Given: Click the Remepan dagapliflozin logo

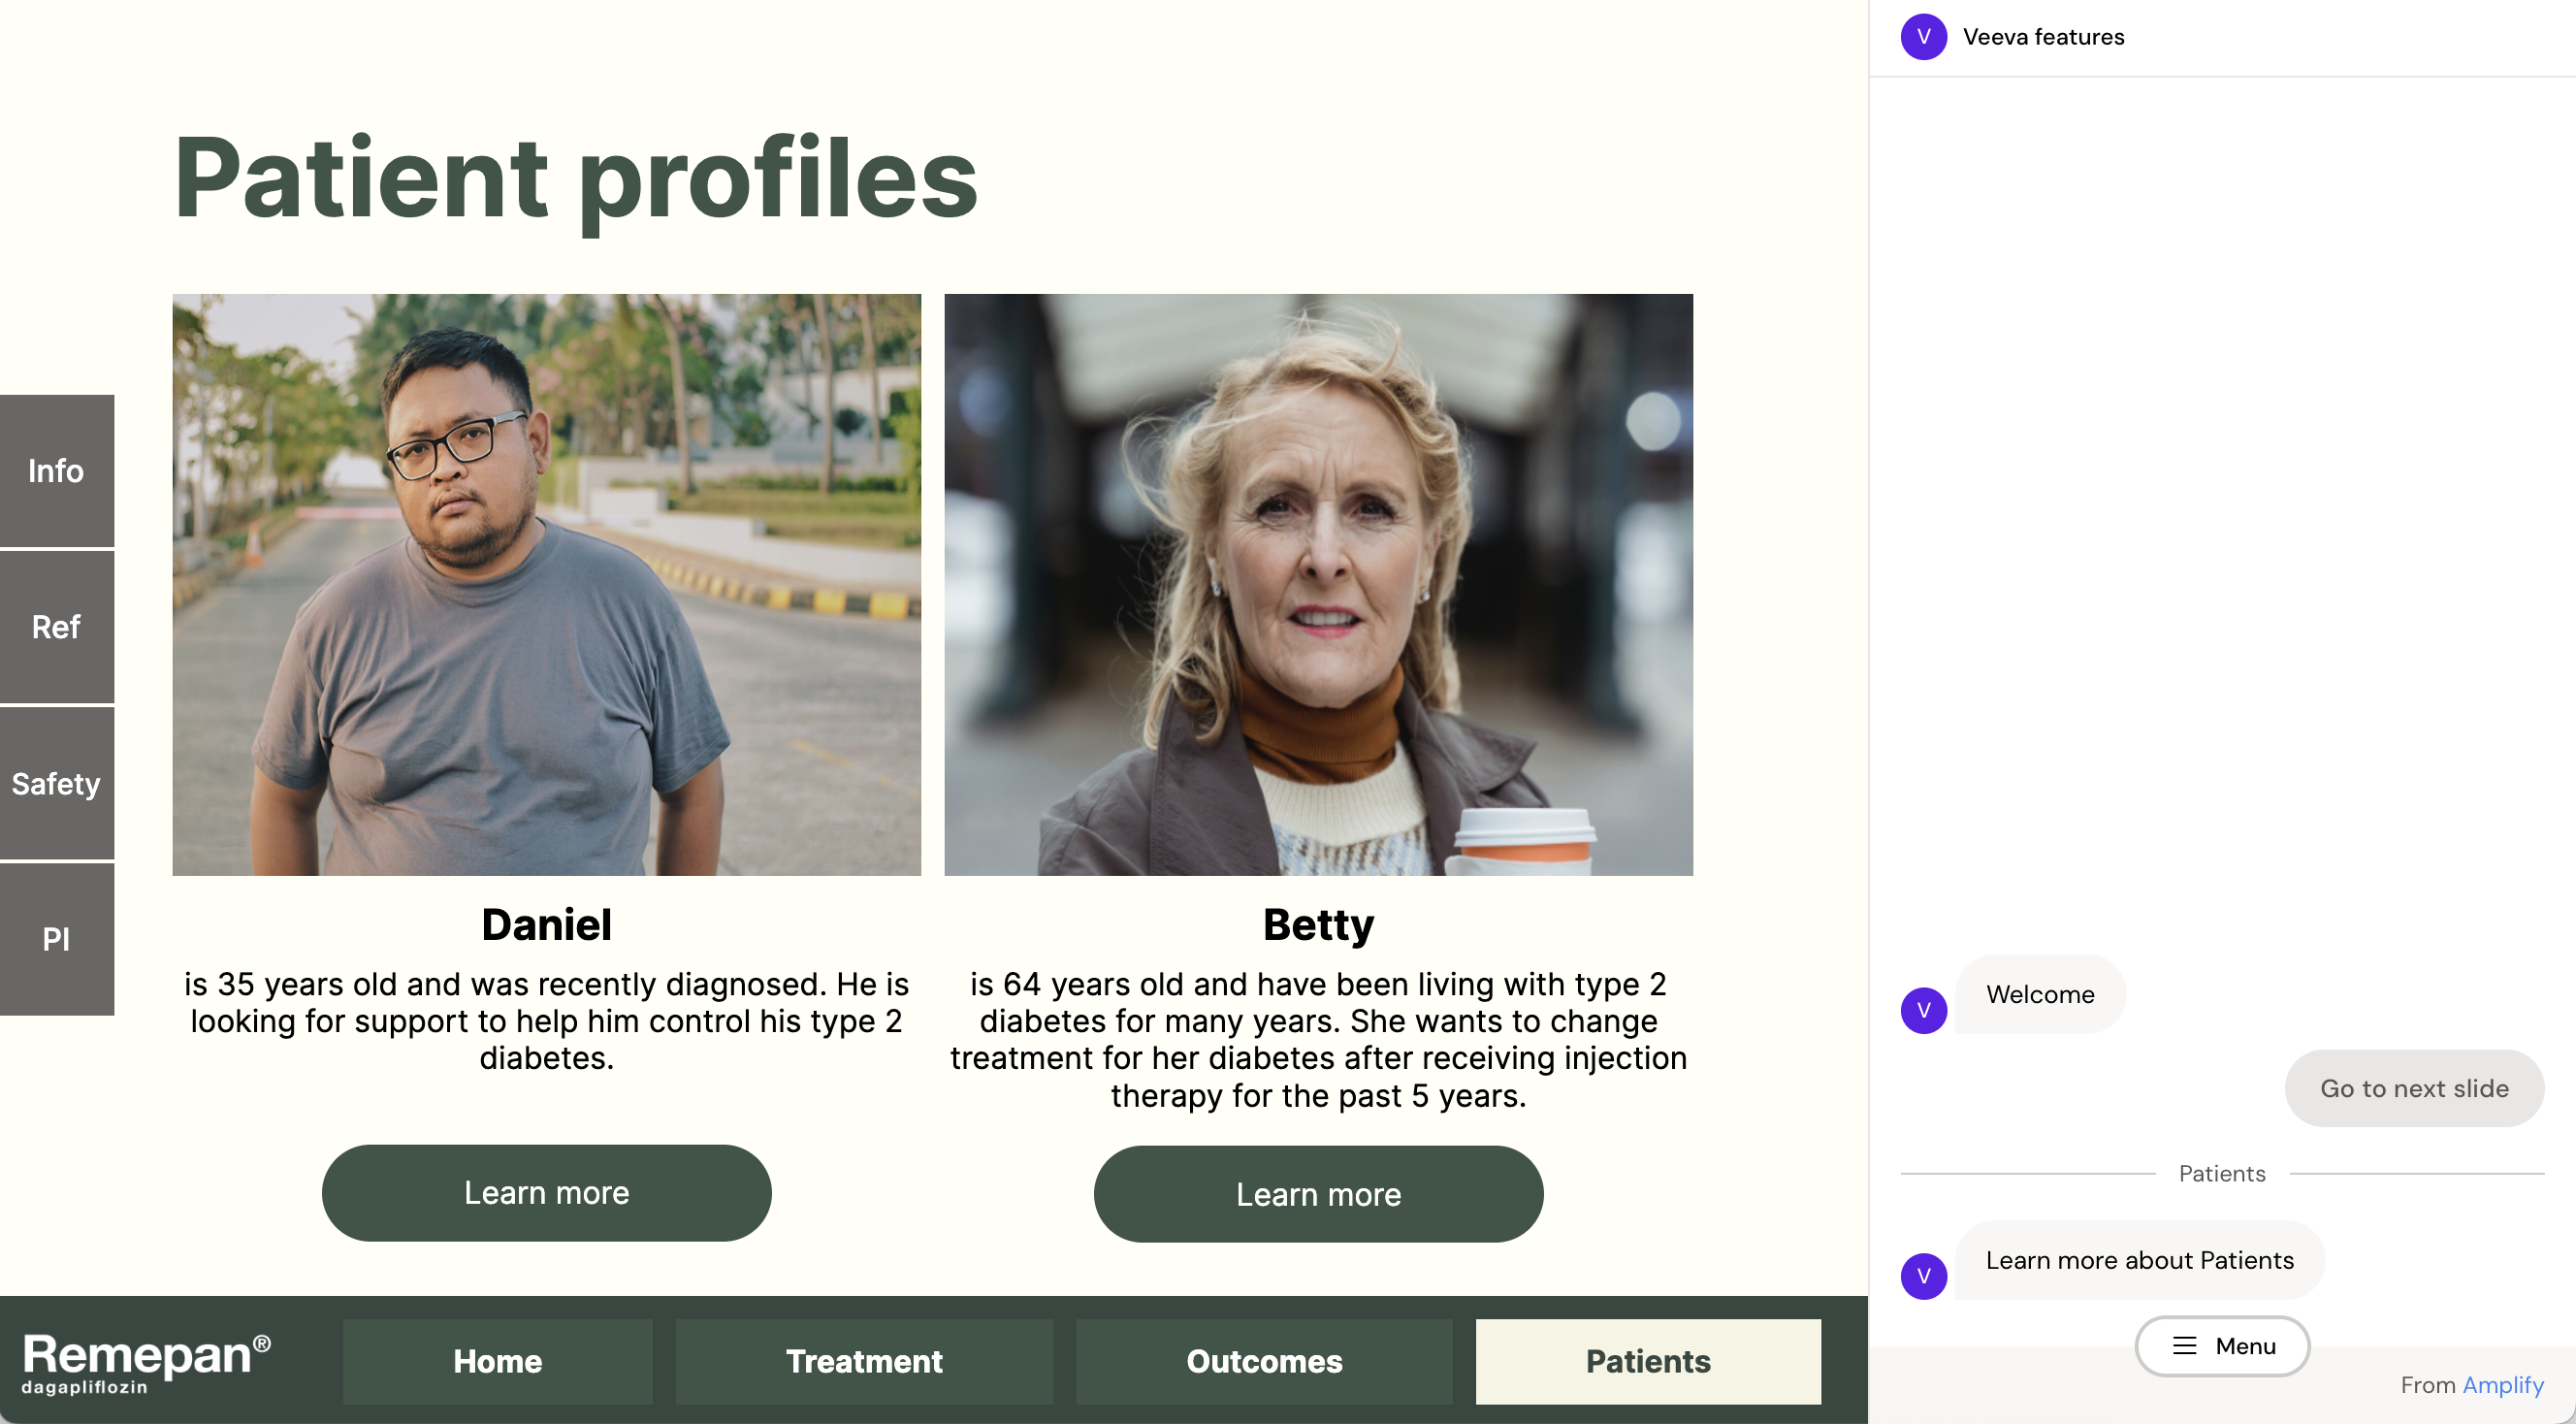Looking at the screenshot, I should coord(146,1362).
